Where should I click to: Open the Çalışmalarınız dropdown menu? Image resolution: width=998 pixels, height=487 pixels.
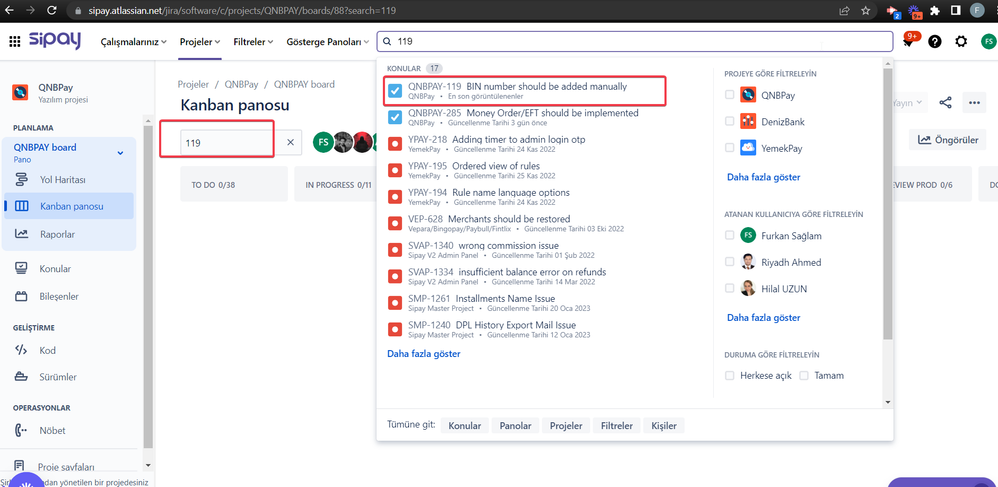[134, 42]
